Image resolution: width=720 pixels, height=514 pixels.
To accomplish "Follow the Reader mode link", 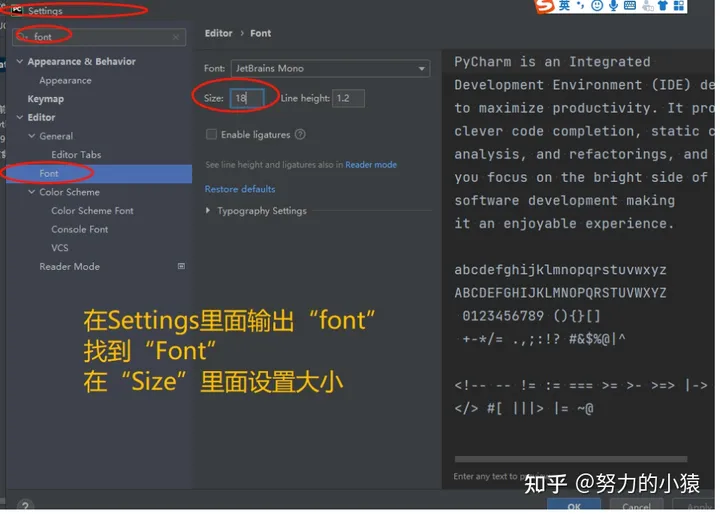I will (371, 165).
